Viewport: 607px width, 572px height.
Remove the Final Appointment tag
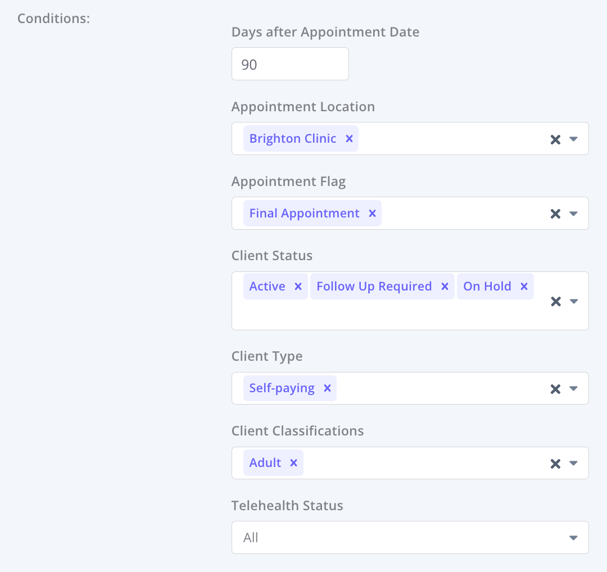click(x=372, y=214)
